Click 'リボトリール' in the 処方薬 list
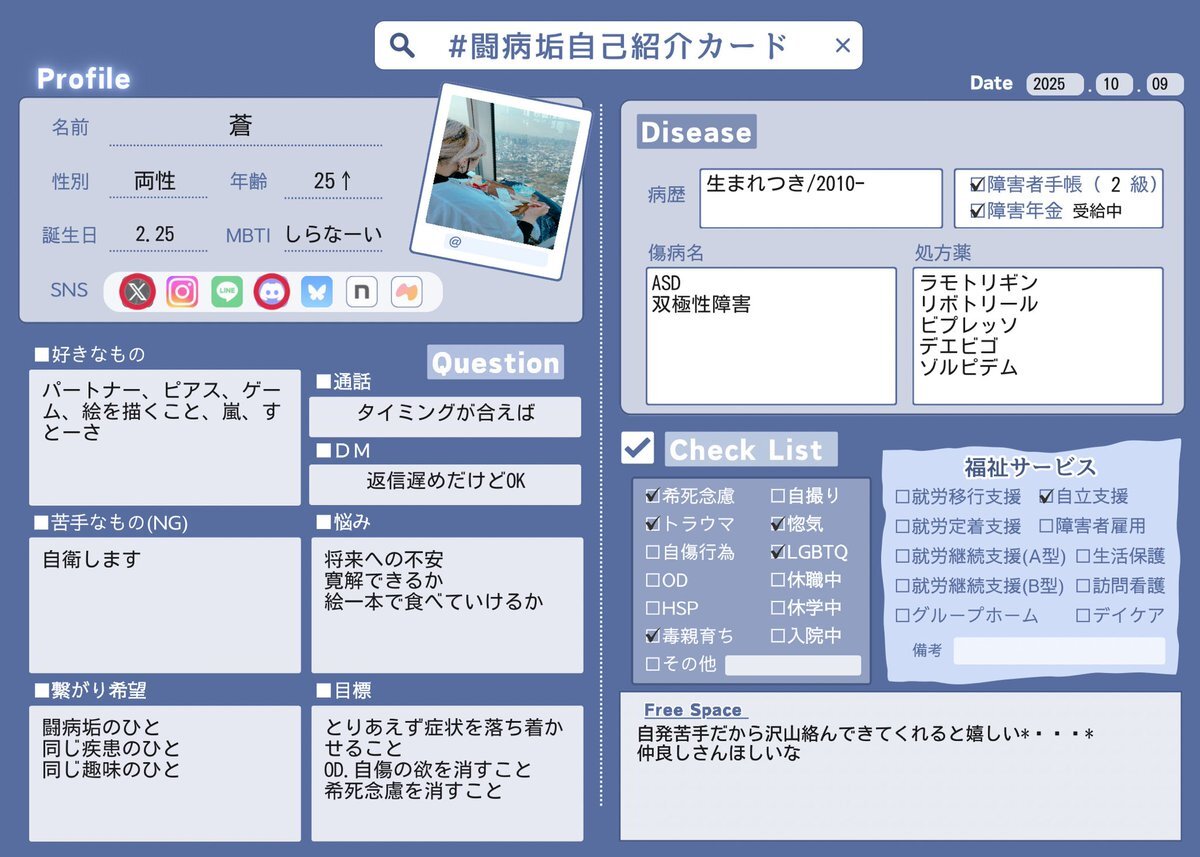This screenshot has width=1200, height=857. pos(979,304)
